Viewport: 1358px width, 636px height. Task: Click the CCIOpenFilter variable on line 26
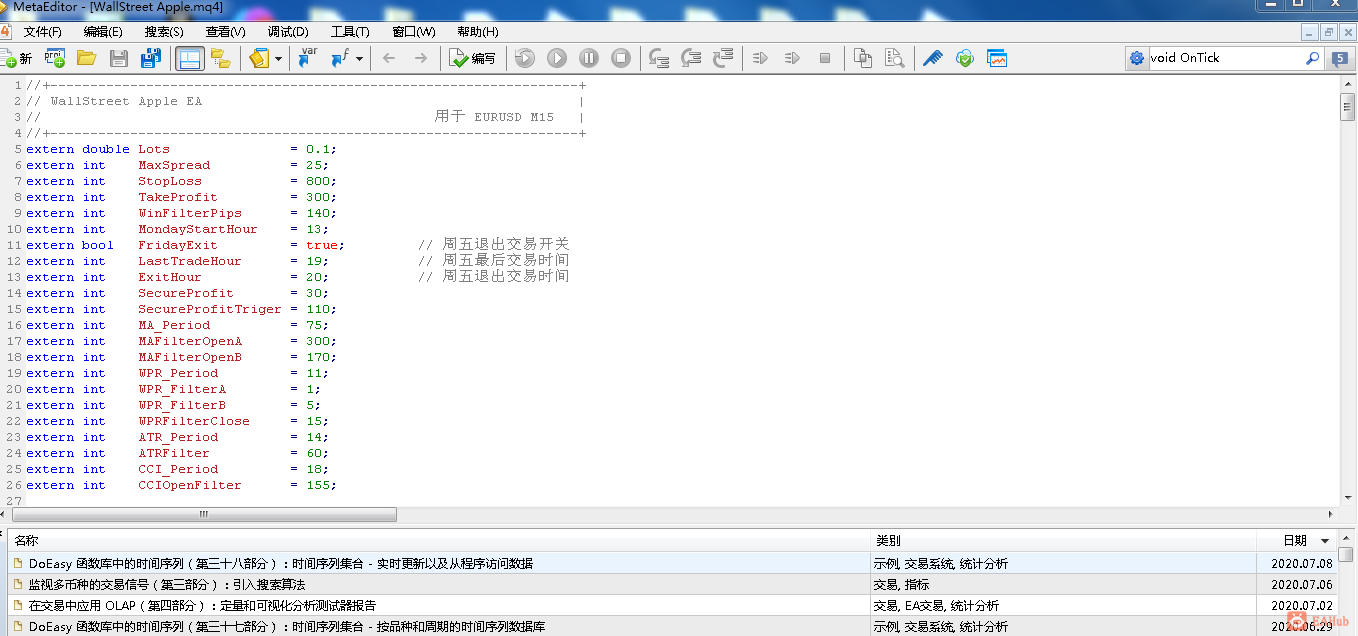pos(190,485)
